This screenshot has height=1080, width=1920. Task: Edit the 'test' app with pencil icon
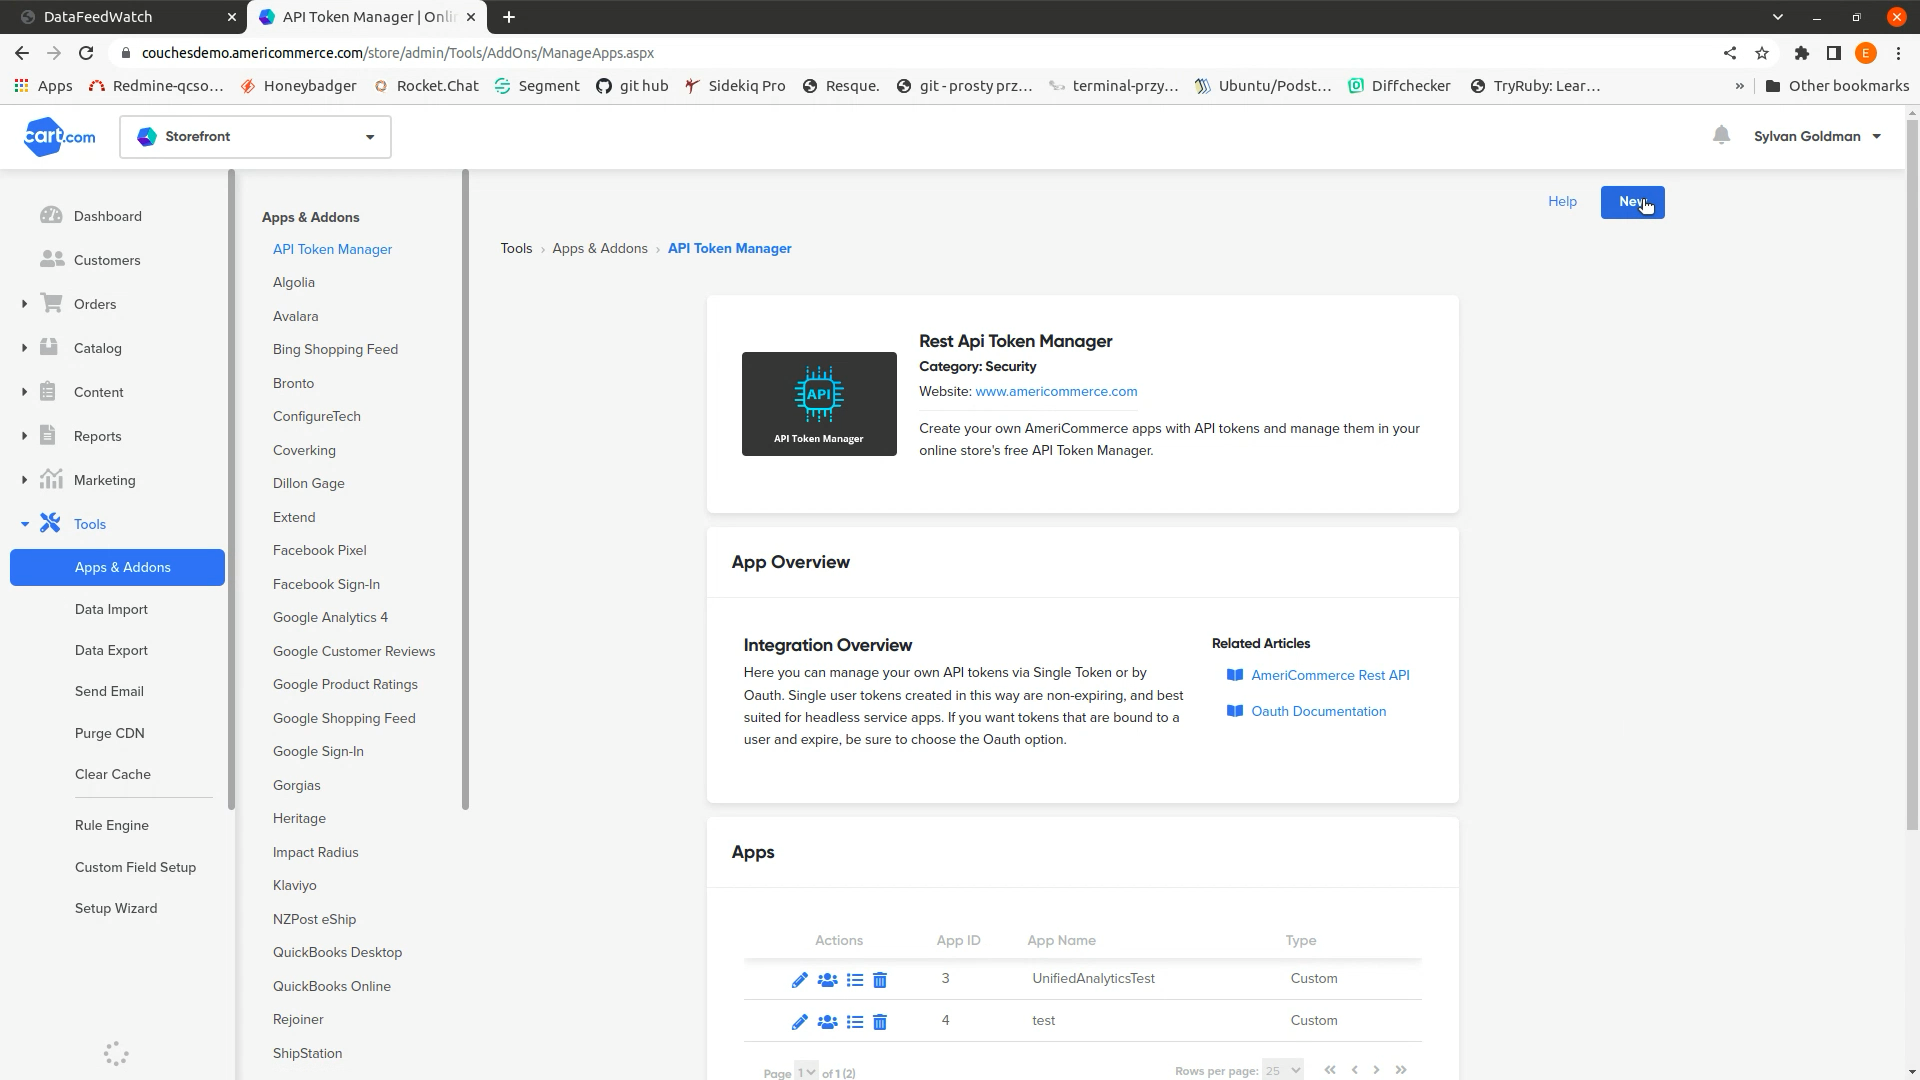[x=799, y=1022]
